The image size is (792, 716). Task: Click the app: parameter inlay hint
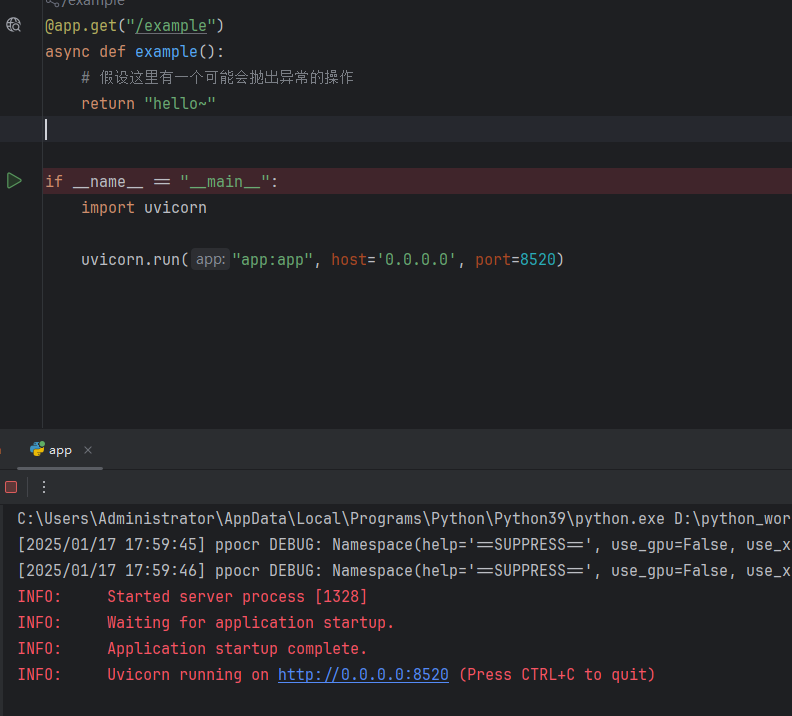coord(210,260)
